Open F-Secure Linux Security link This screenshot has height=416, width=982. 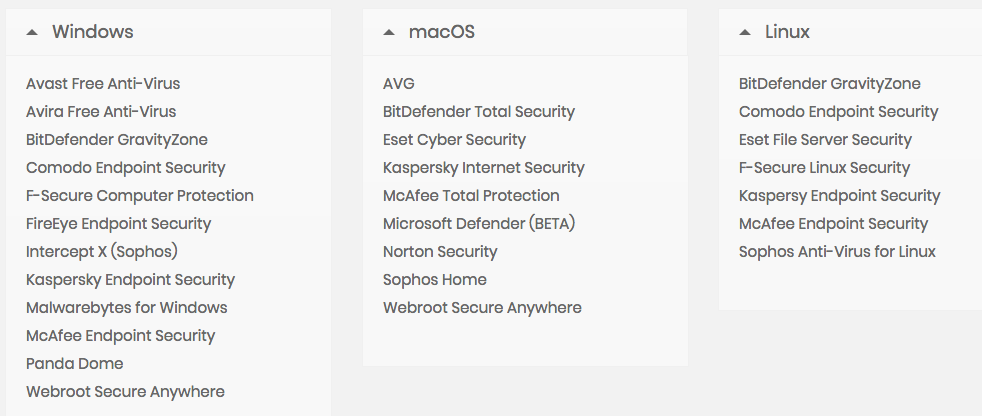(824, 168)
